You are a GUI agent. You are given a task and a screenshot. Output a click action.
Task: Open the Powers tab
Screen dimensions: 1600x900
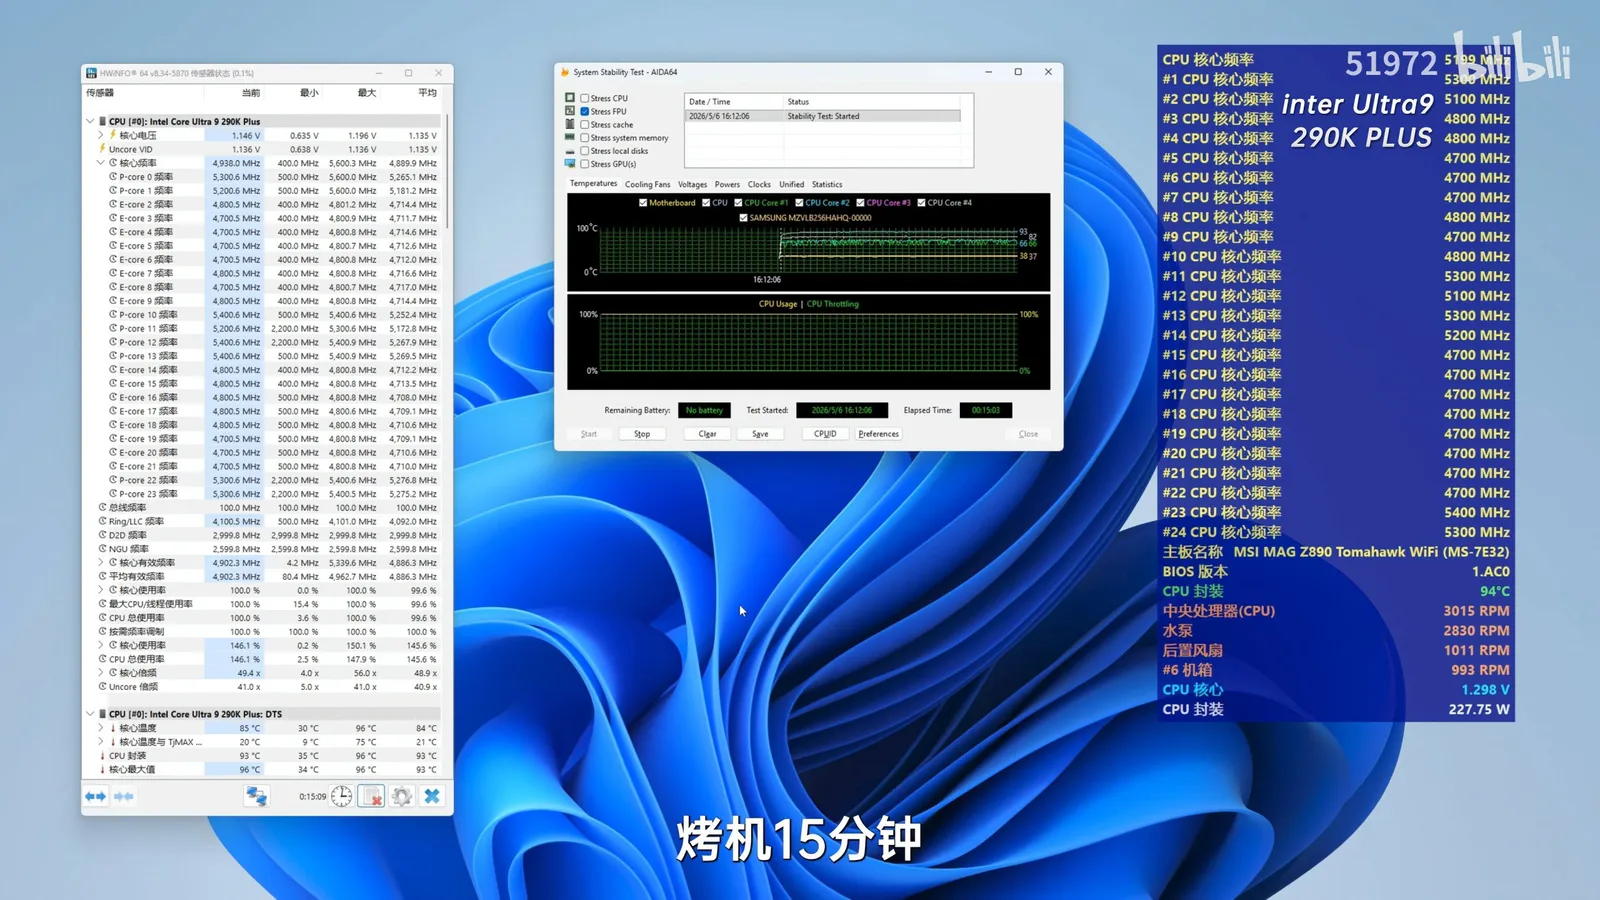727,184
